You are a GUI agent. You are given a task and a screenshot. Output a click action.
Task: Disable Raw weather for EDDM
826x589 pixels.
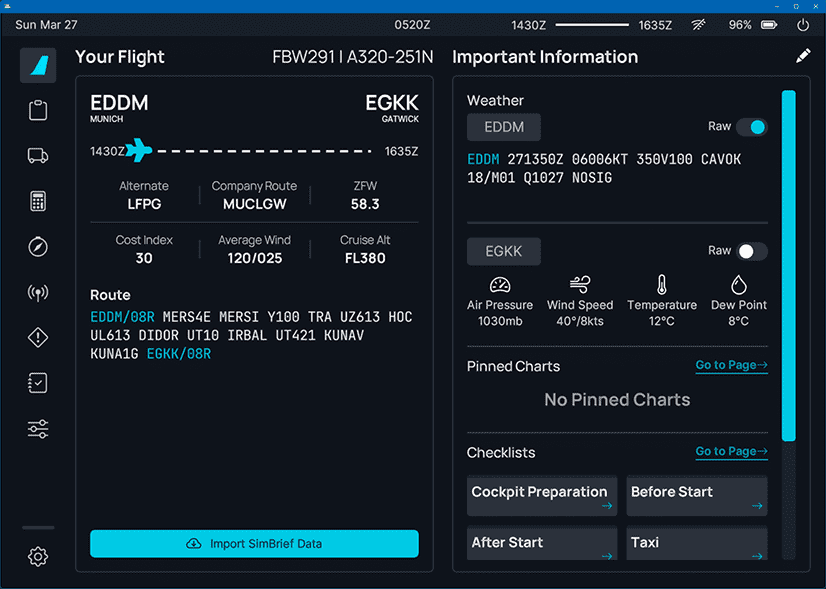[751, 127]
